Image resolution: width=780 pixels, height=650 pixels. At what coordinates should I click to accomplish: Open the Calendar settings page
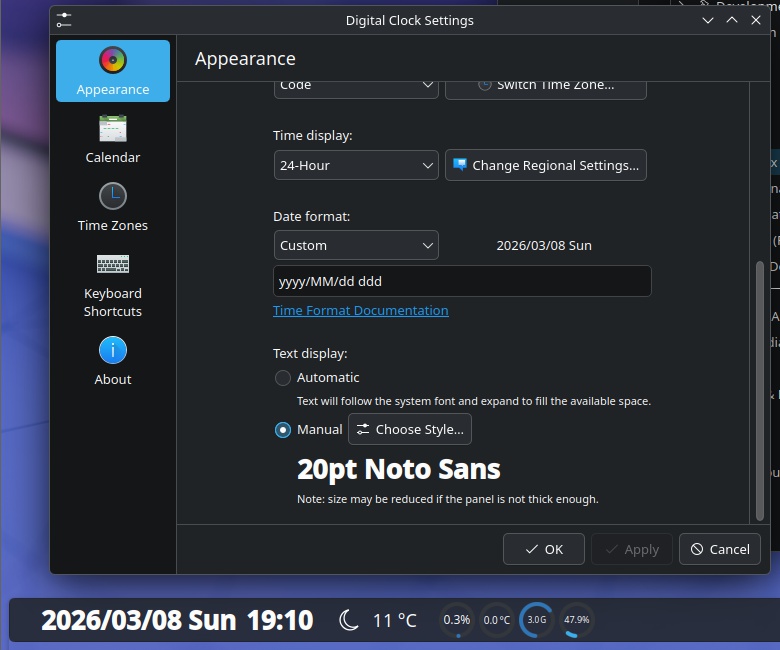point(113,138)
